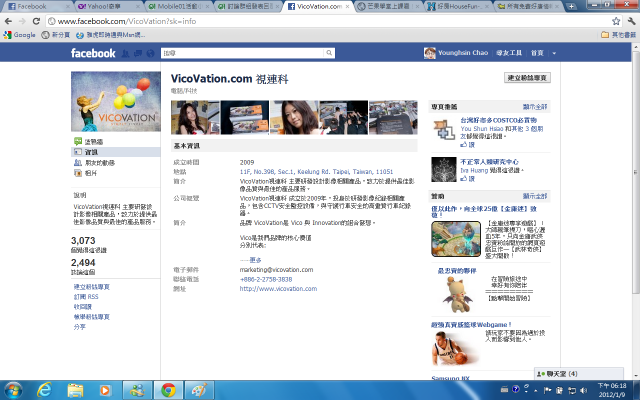Click Younghsin Chao name in header
This screenshot has width=640, height=400.
(463, 53)
